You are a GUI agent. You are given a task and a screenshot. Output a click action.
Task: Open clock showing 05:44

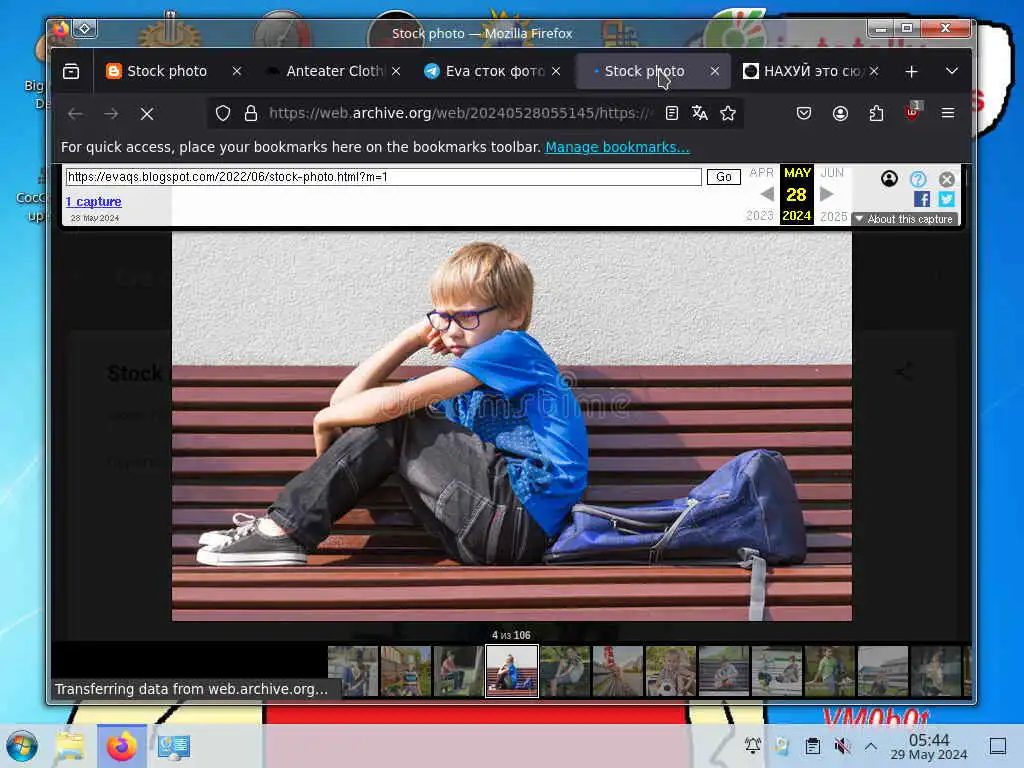(929, 746)
